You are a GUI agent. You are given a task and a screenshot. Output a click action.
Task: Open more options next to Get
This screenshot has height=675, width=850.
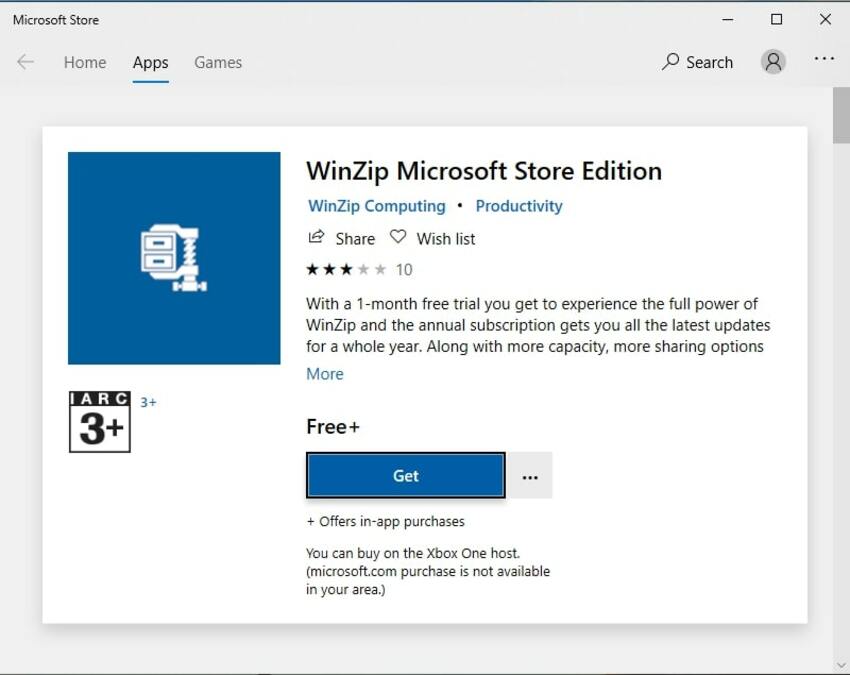click(x=530, y=476)
